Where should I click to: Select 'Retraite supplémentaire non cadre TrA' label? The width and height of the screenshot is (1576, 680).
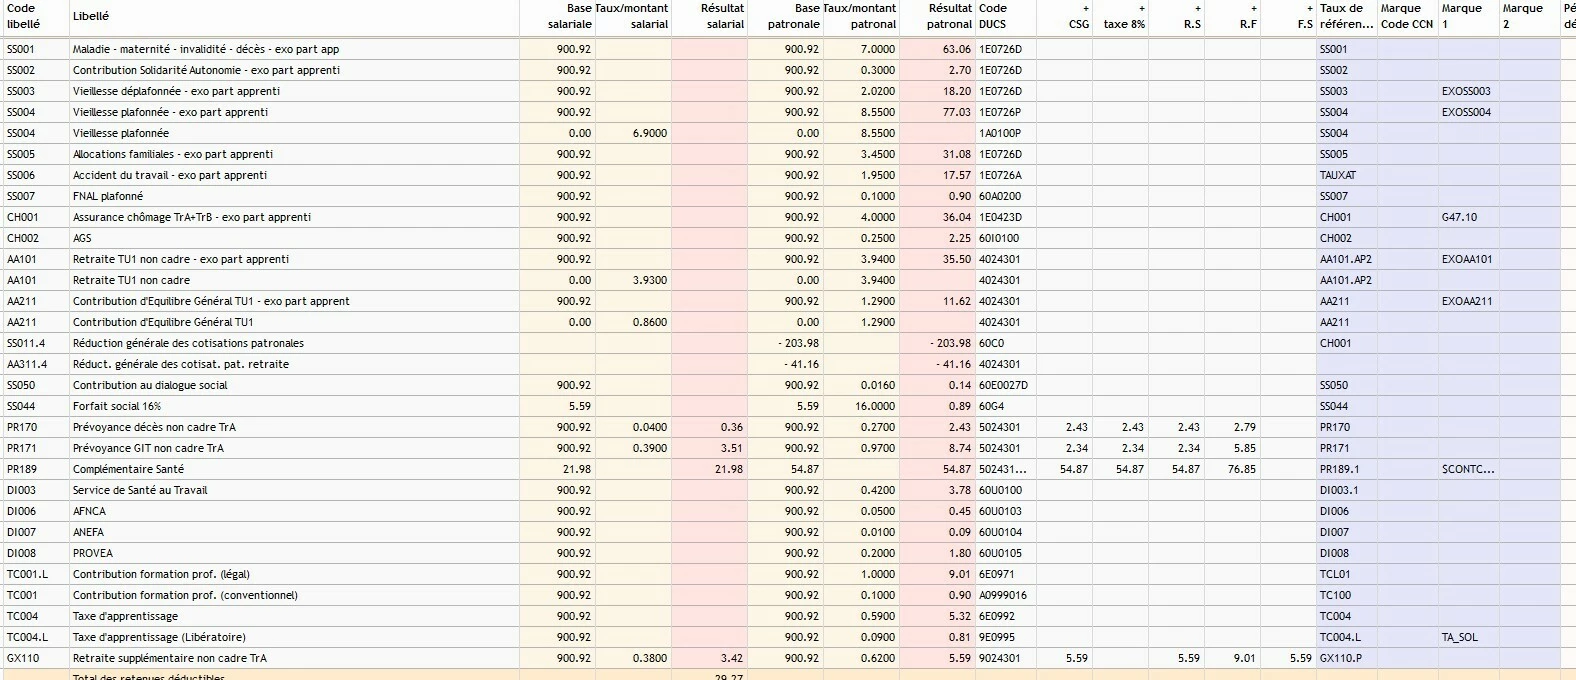pos(170,658)
